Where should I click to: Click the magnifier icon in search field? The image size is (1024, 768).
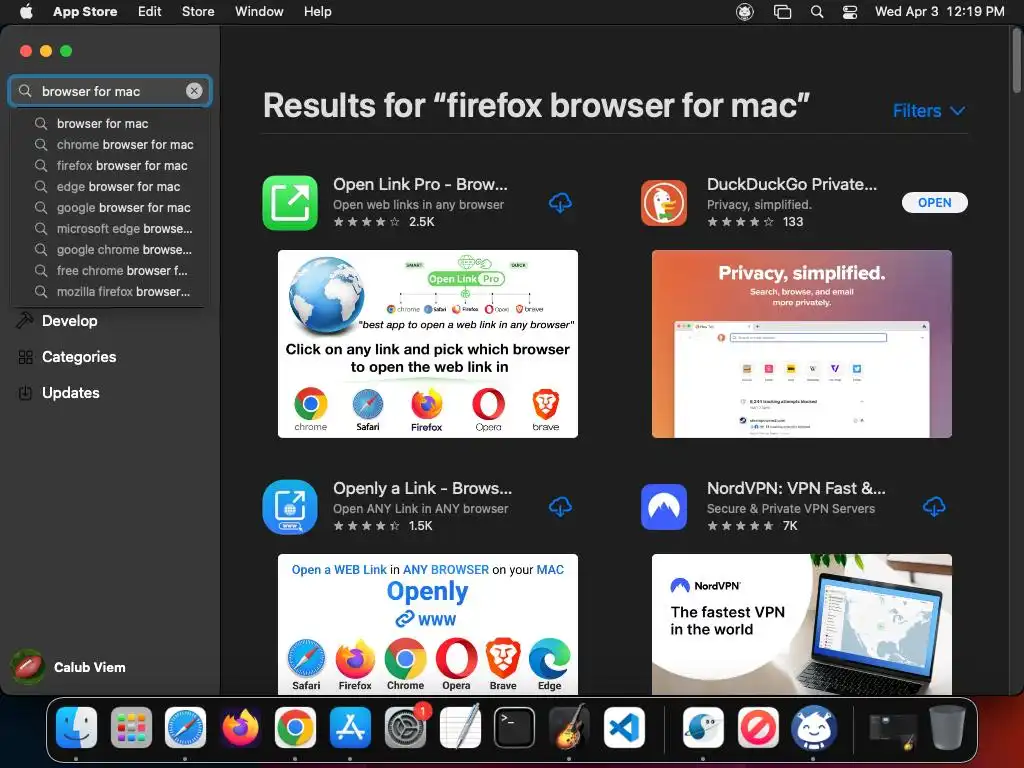25,91
